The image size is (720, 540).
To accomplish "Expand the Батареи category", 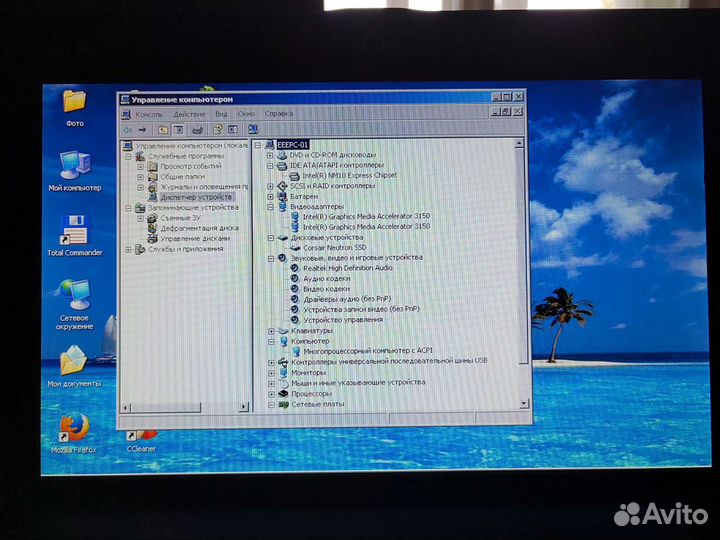I will point(270,197).
